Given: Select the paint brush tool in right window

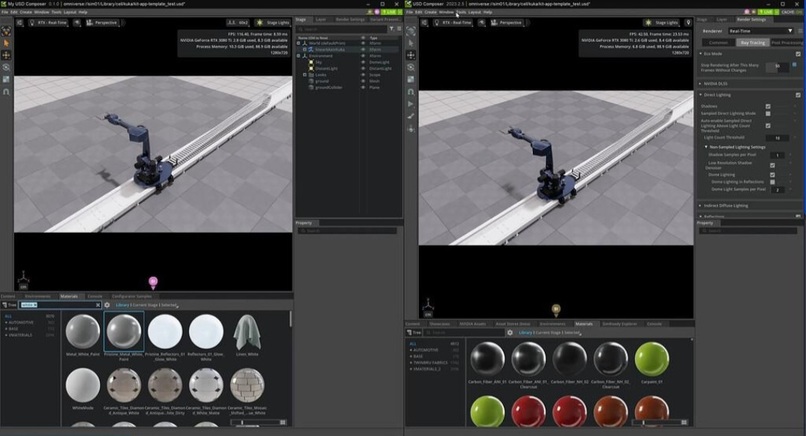Looking at the screenshot, I should pos(411,116).
